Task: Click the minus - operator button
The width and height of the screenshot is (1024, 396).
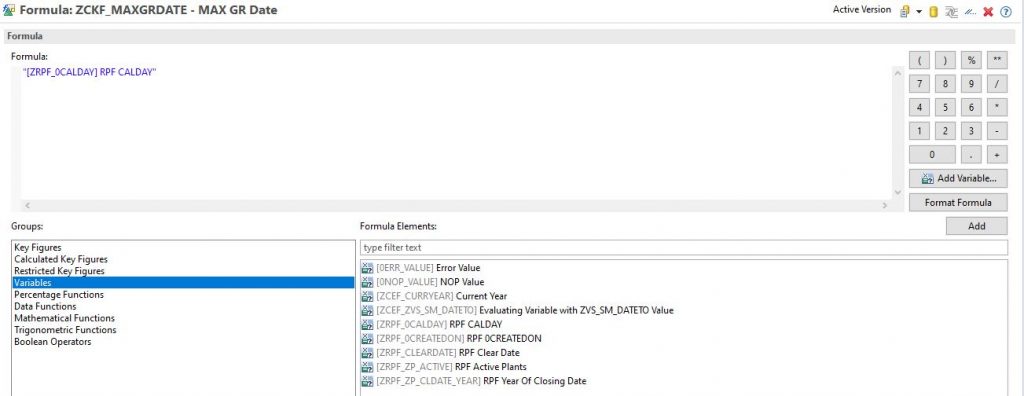Action: point(997,131)
